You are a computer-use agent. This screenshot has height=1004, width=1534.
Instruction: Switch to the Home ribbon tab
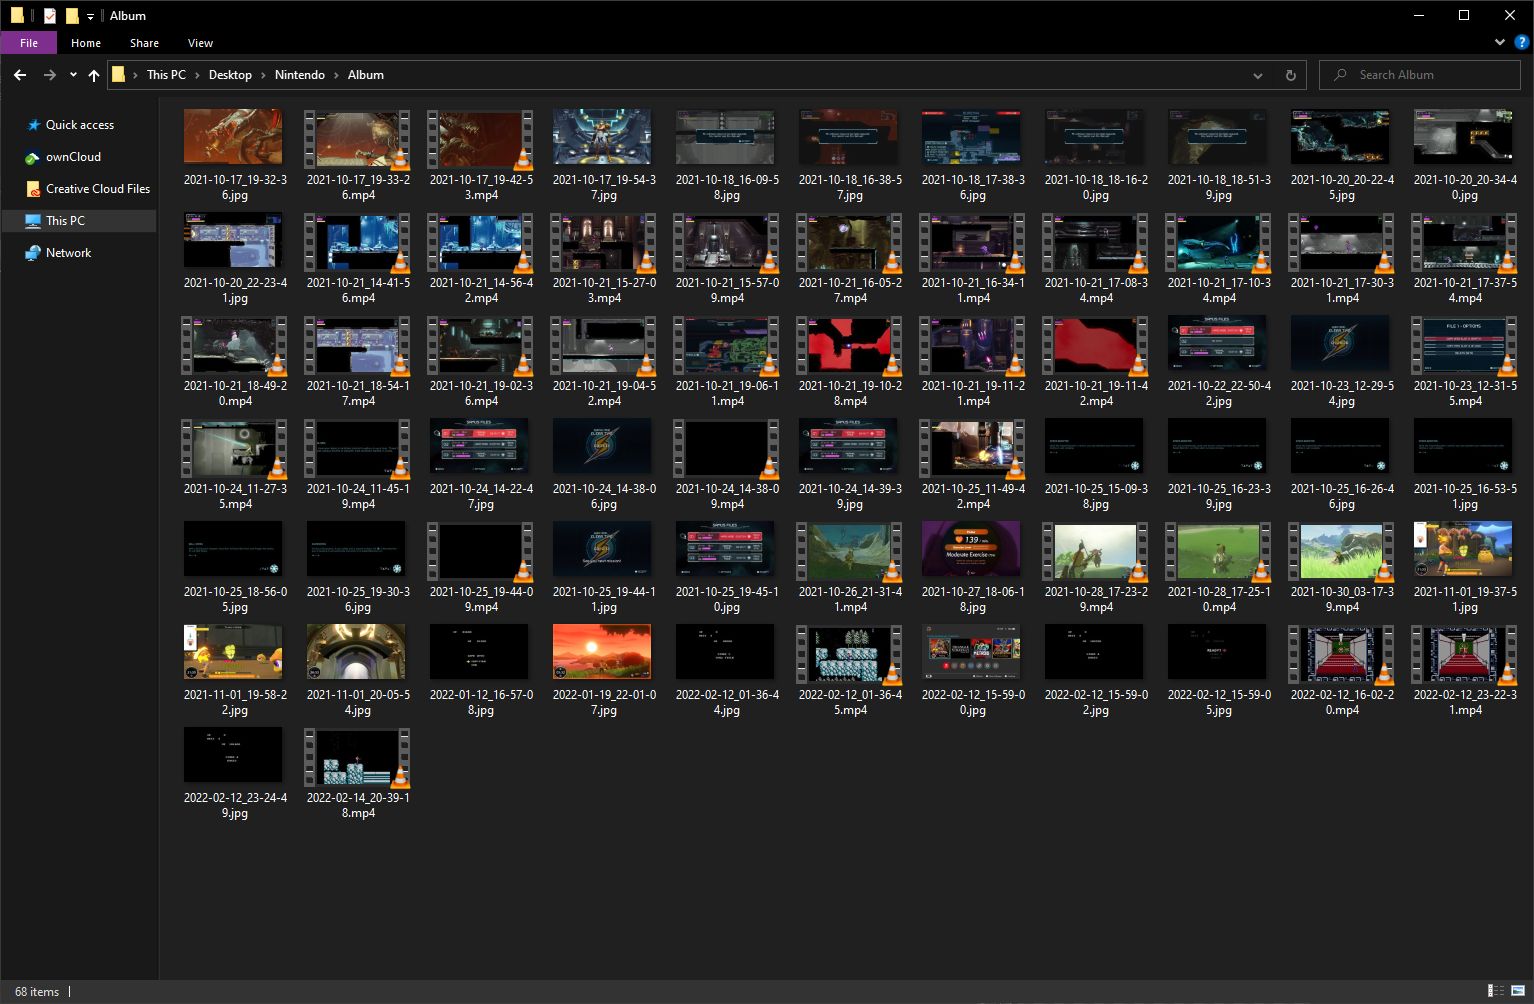point(86,43)
